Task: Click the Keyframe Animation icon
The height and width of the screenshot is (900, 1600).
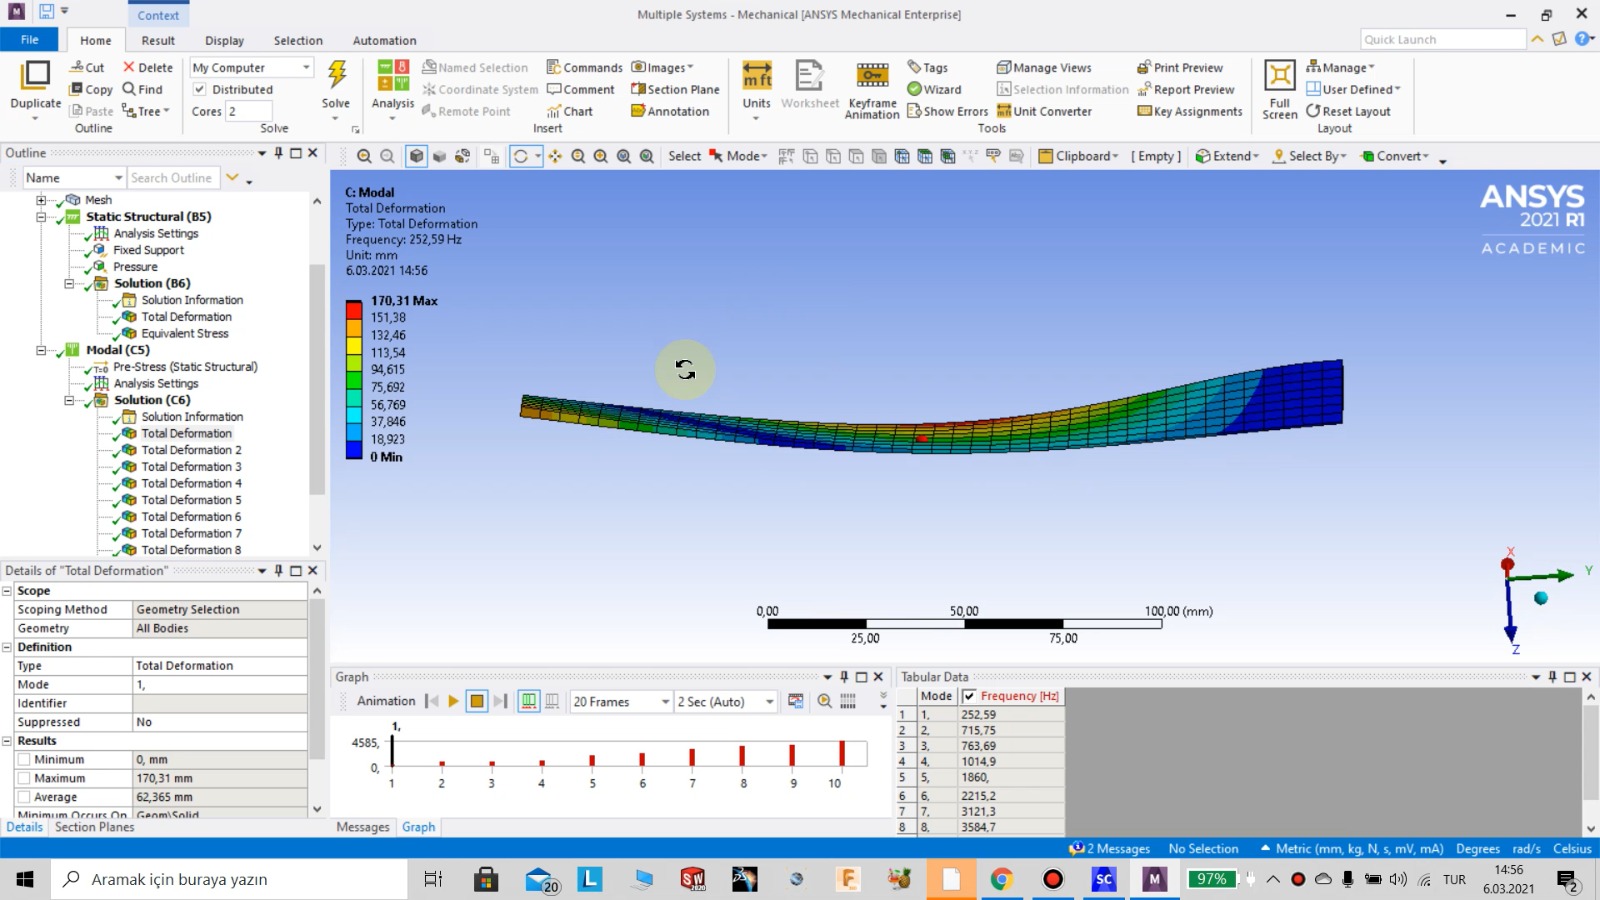Action: point(872,76)
